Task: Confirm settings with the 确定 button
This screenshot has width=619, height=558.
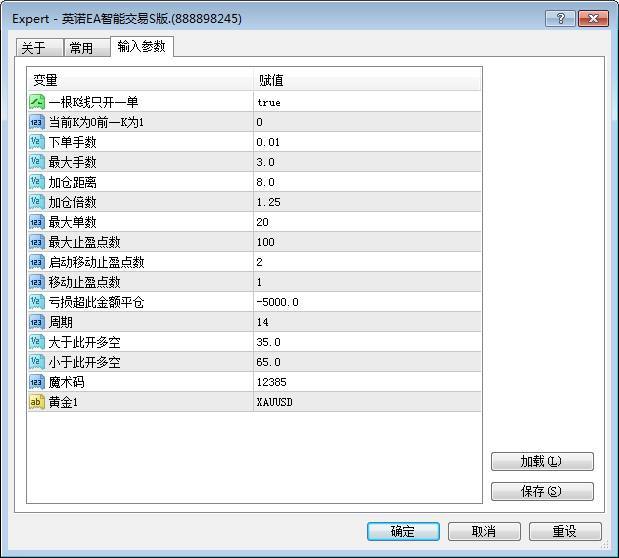Action: coord(403,531)
